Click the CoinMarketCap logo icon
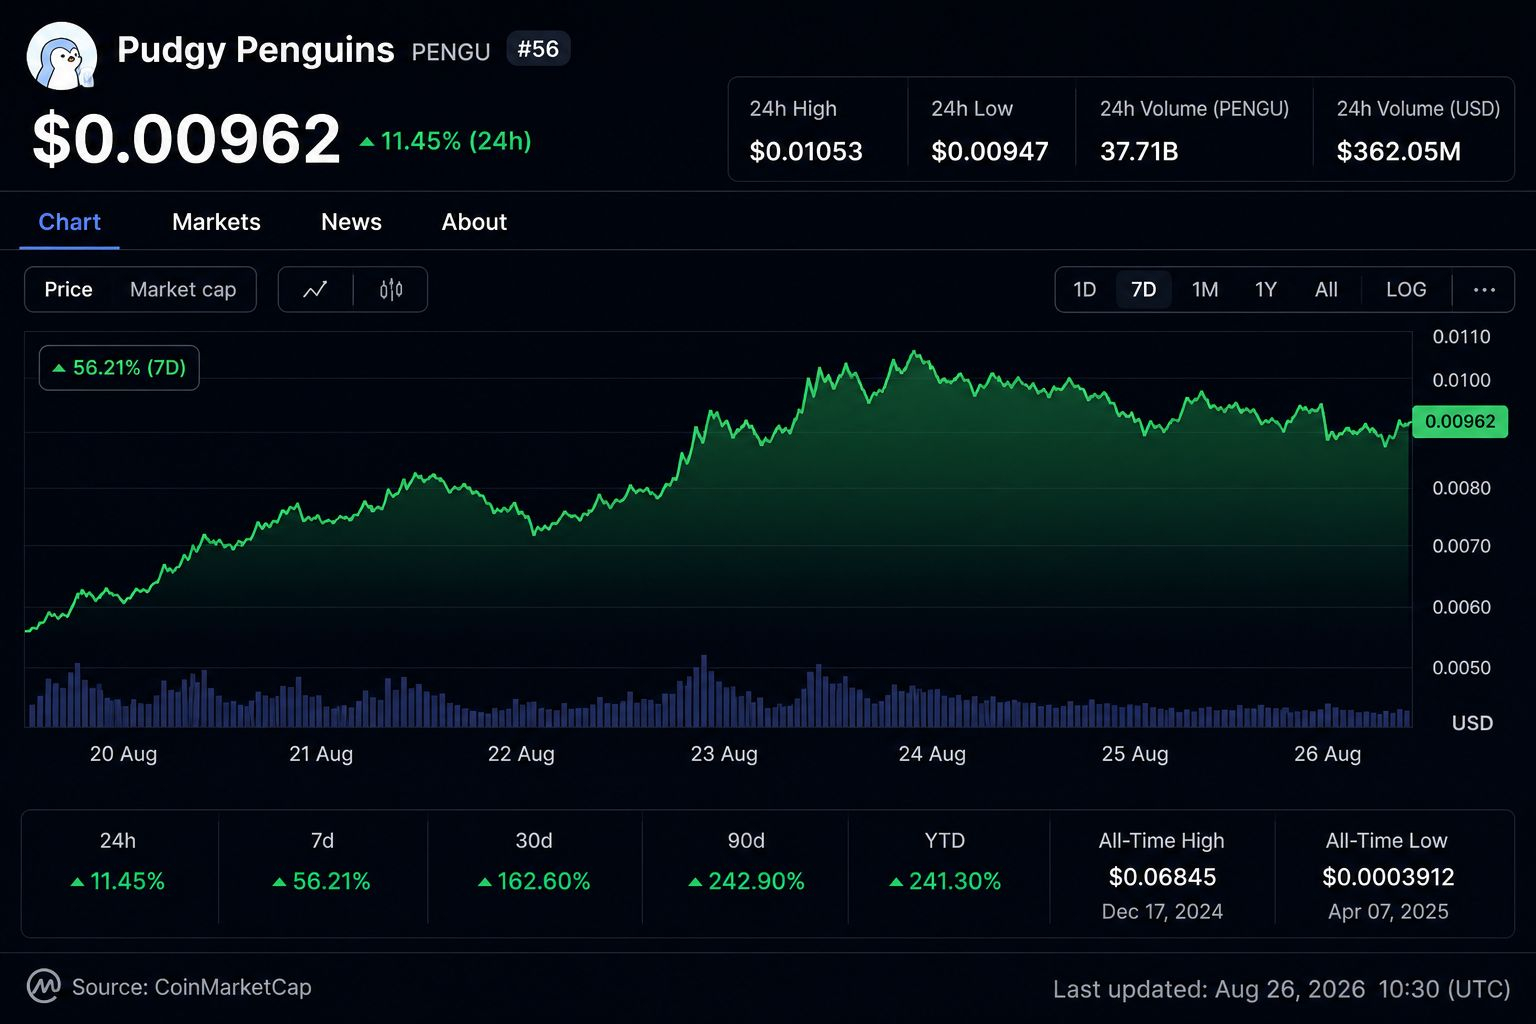Image resolution: width=1536 pixels, height=1024 pixels. tap(43, 987)
